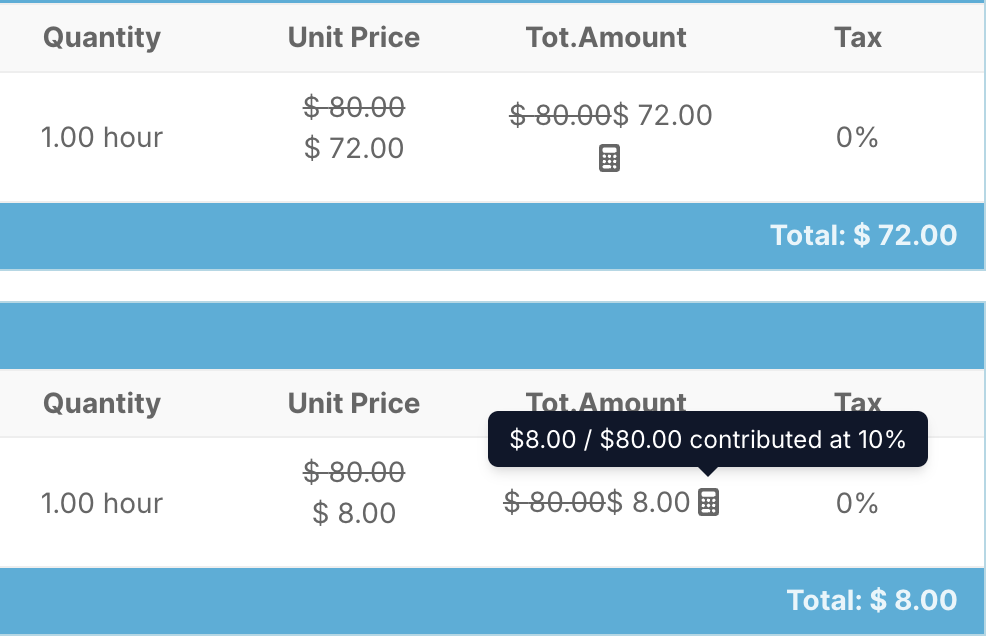Click Quantity header in the $8.00 table
This screenshot has width=986, height=636.
click(102, 403)
